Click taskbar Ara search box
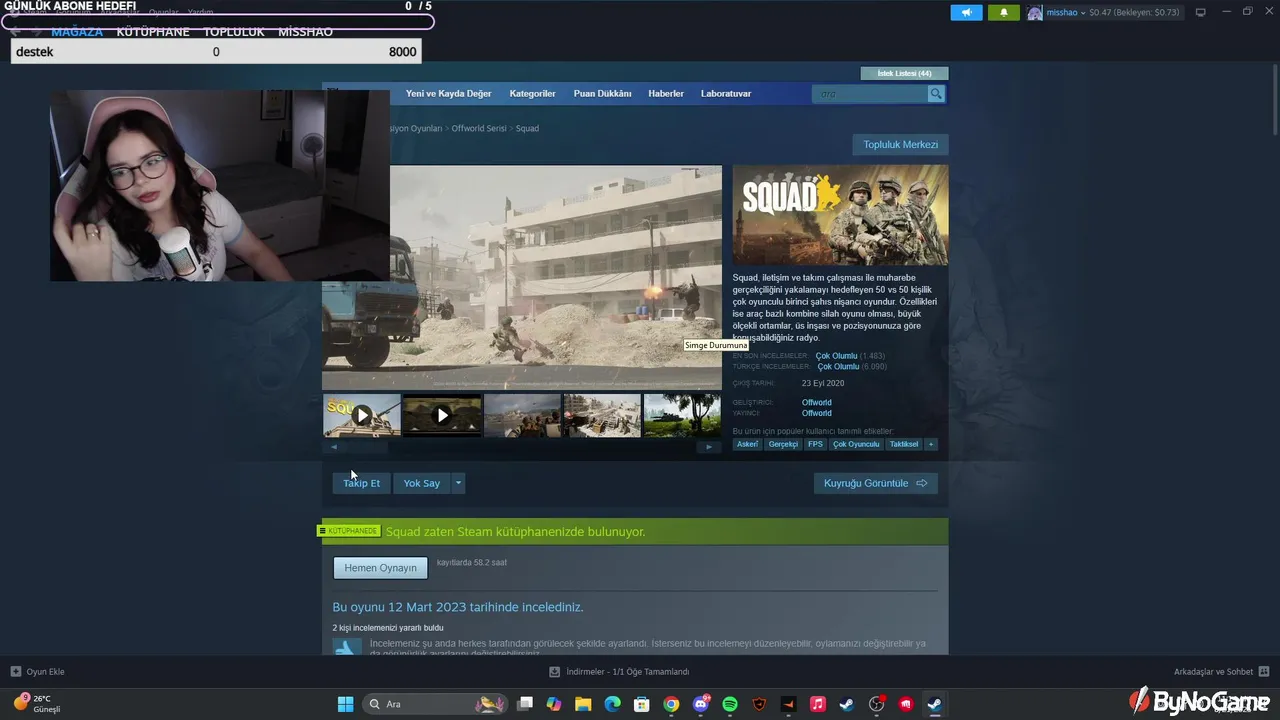Viewport: 1280px width, 720px height. (436, 704)
